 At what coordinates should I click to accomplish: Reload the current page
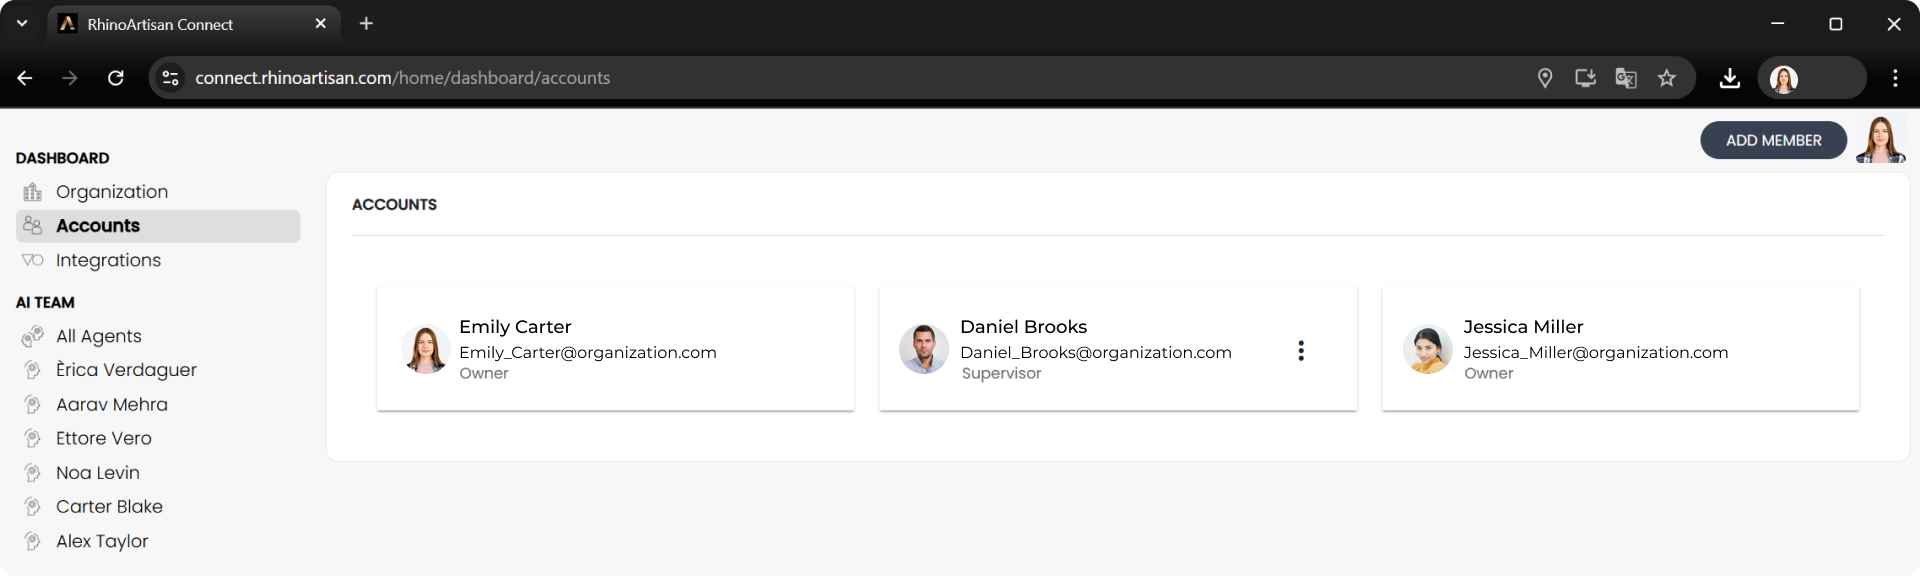pyautogui.click(x=116, y=78)
